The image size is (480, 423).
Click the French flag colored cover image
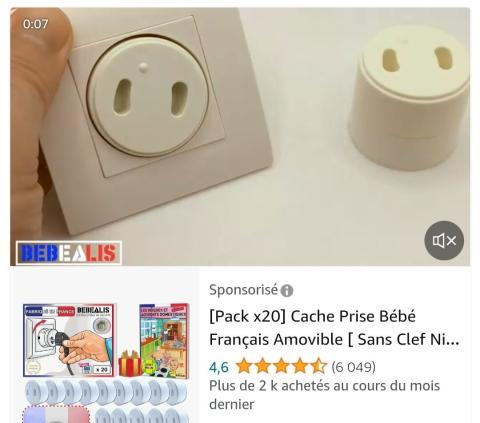tap(56, 415)
